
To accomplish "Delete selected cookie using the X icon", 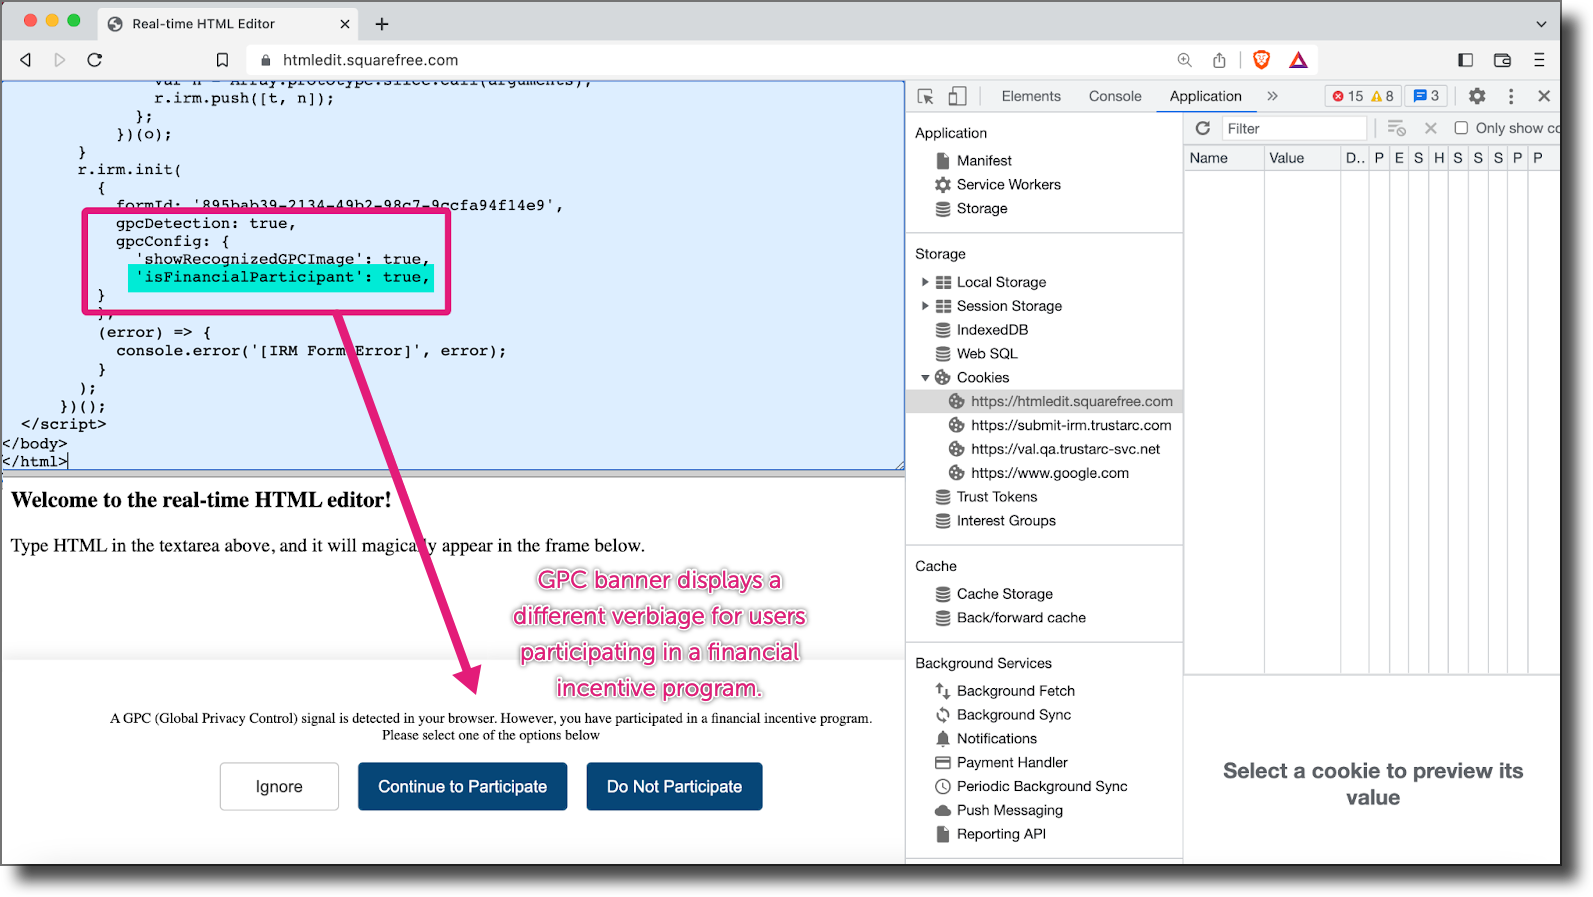I will point(1431,128).
